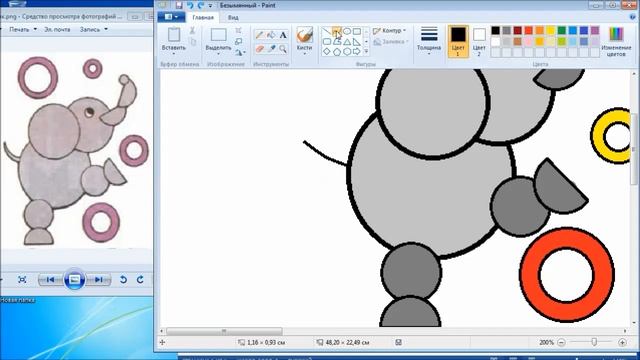Open Печать menu in photo viewer
This screenshot has height=360, width=640.
pyautogui.click(x=23, y=29)
